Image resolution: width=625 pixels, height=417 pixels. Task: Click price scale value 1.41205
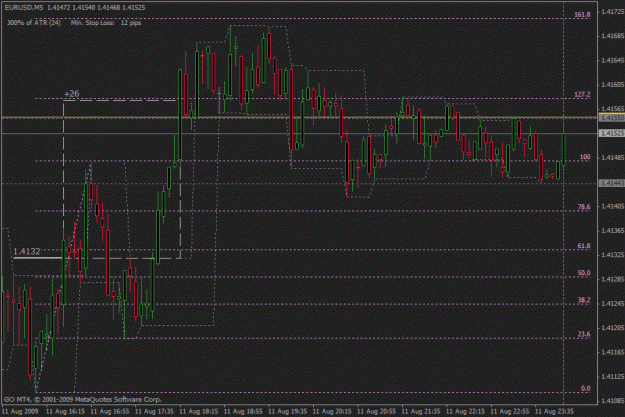(613, 328)
